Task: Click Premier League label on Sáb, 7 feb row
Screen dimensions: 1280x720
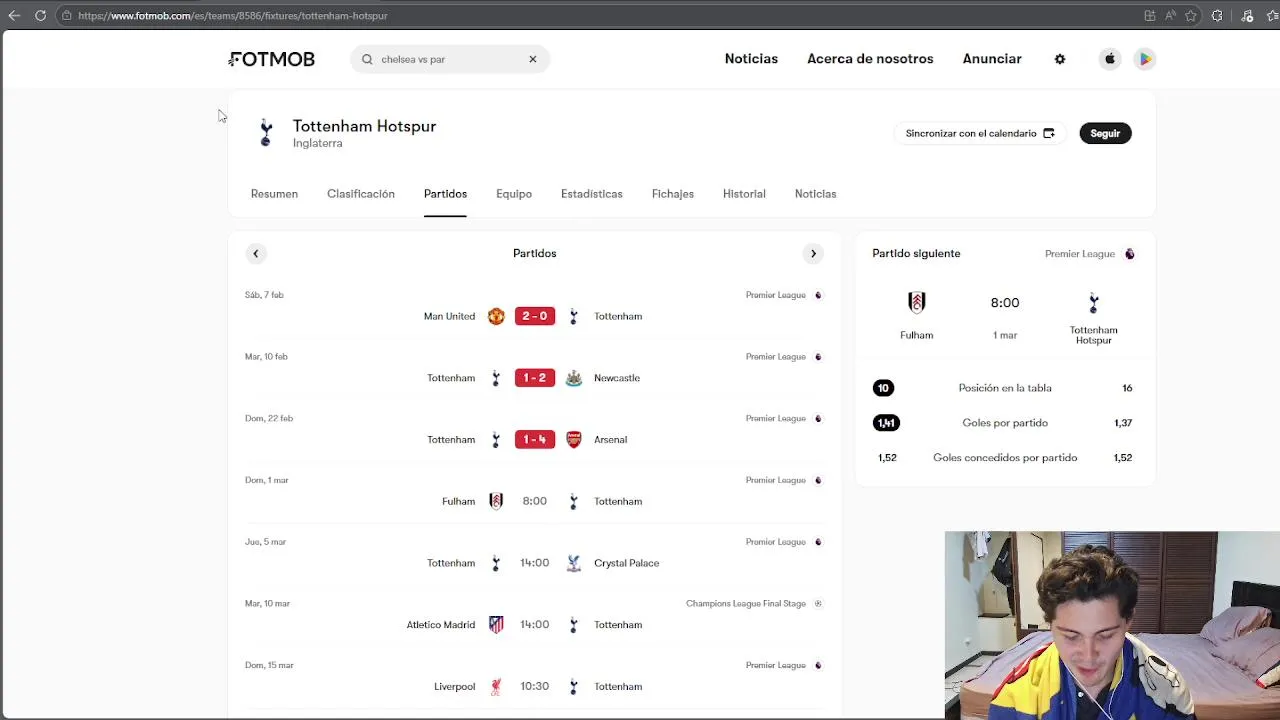Action: click(x=775, y=295)
